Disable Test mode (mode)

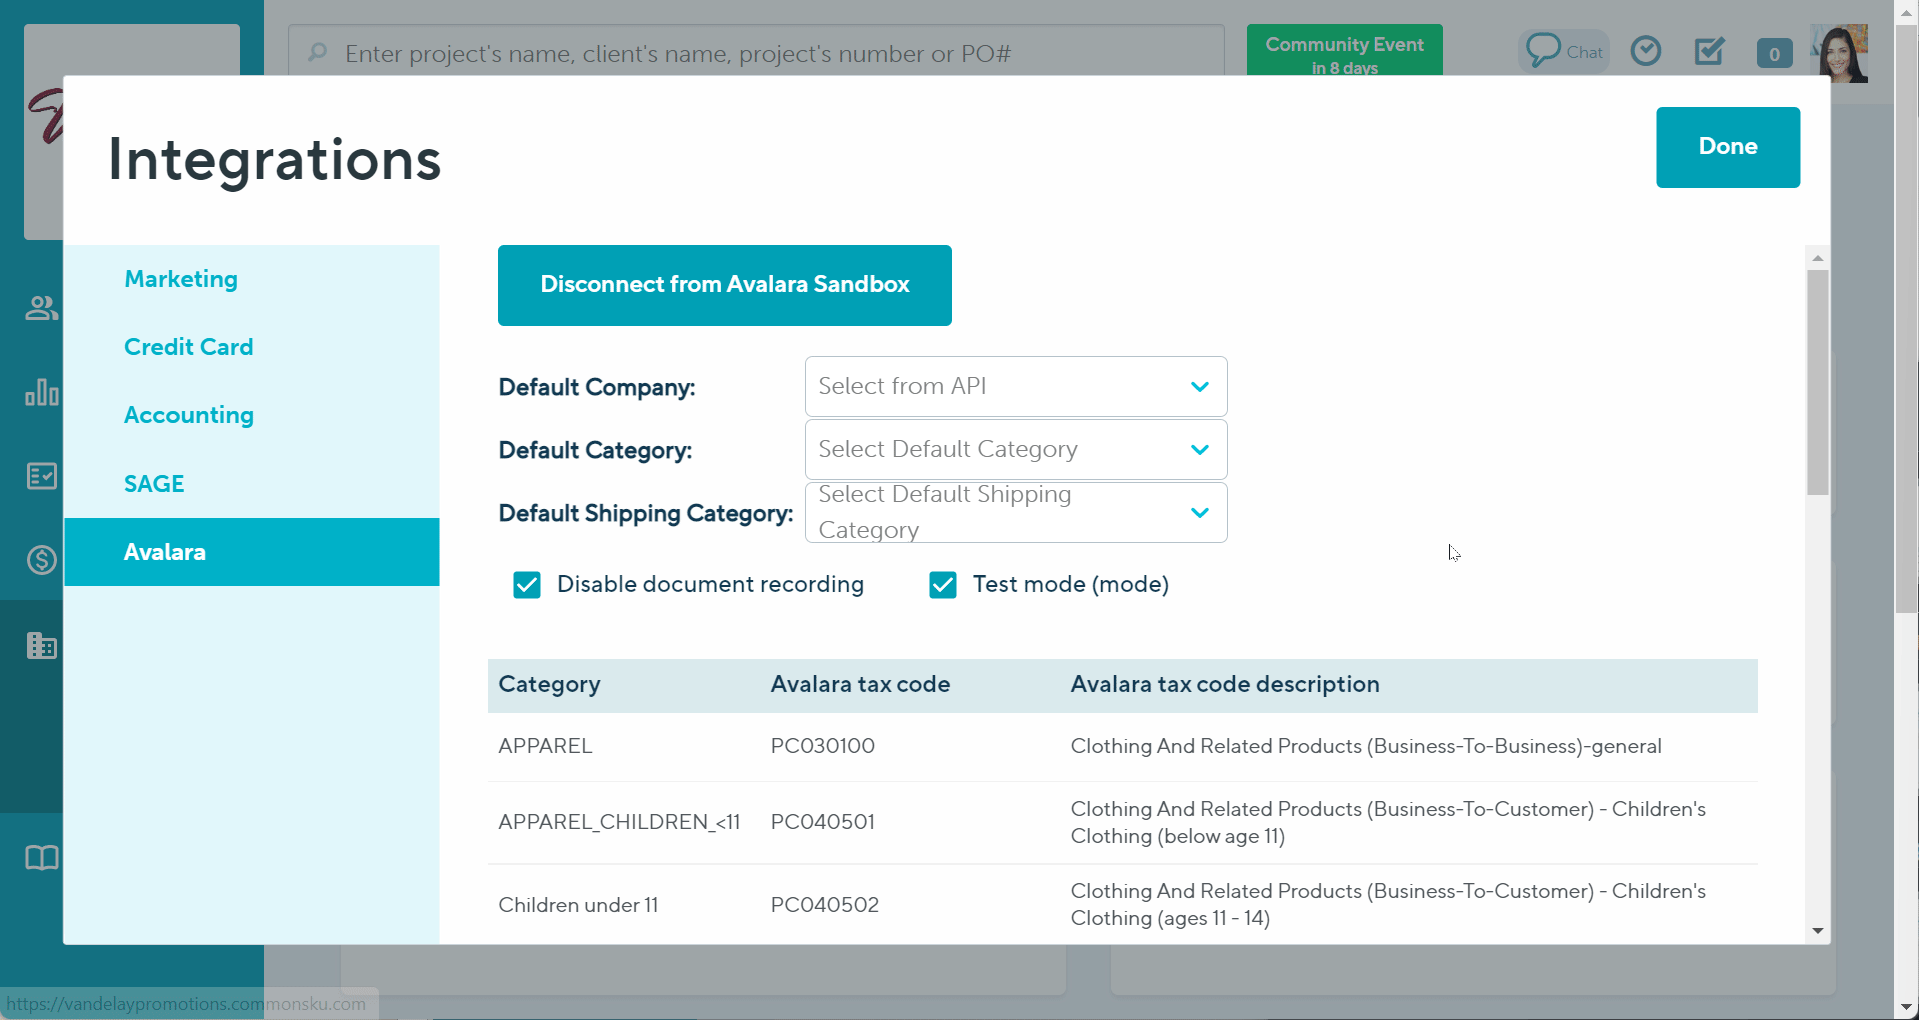pos(942,584)
